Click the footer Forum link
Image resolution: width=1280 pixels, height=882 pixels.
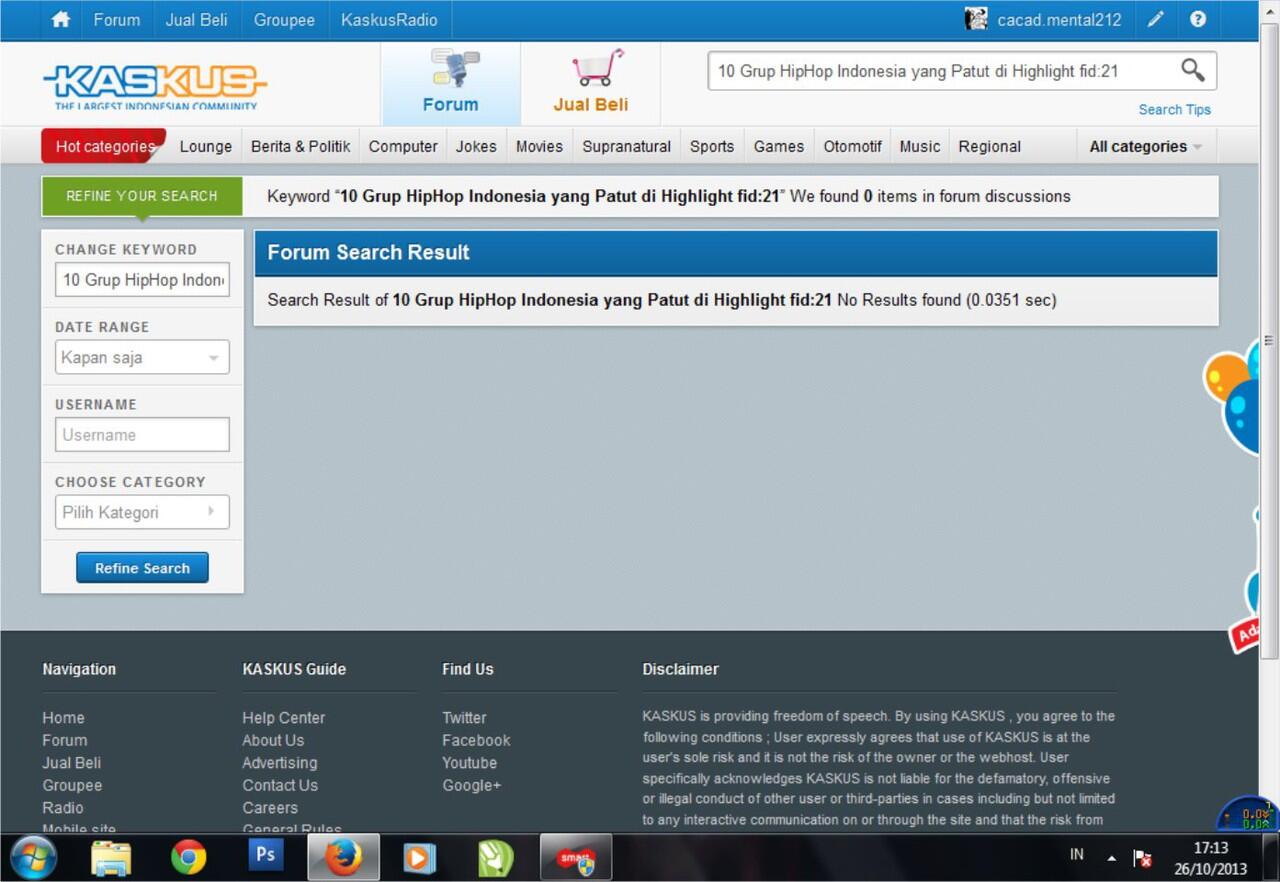65,740
